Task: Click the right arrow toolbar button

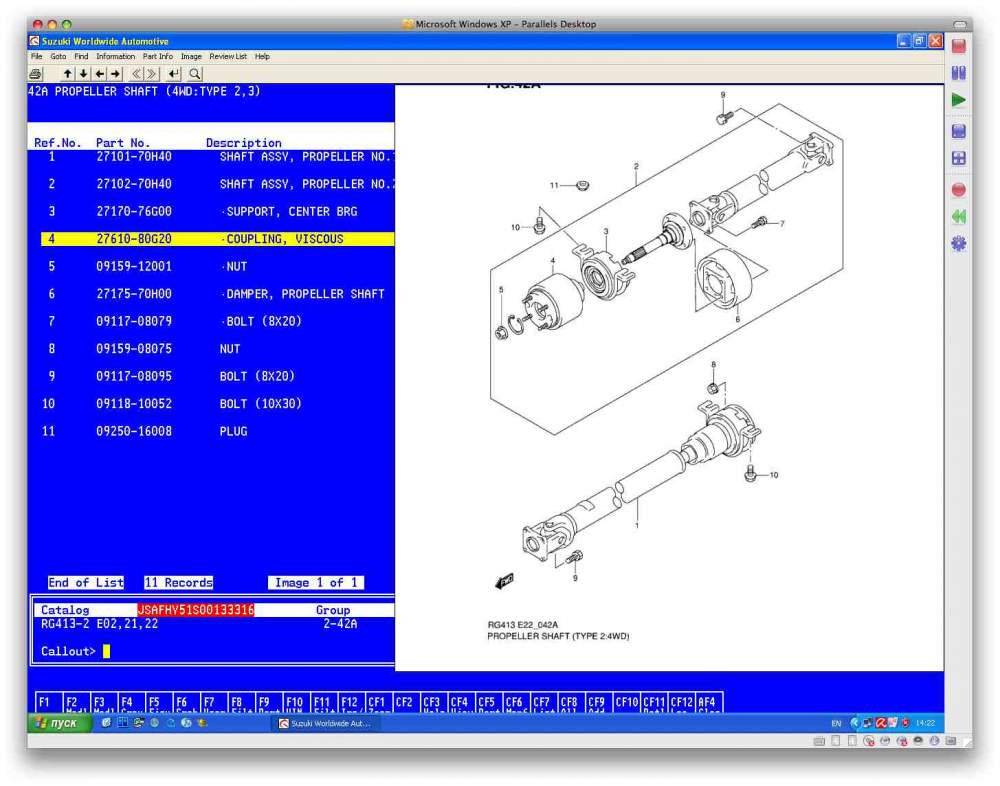Action: pos(115,74)
